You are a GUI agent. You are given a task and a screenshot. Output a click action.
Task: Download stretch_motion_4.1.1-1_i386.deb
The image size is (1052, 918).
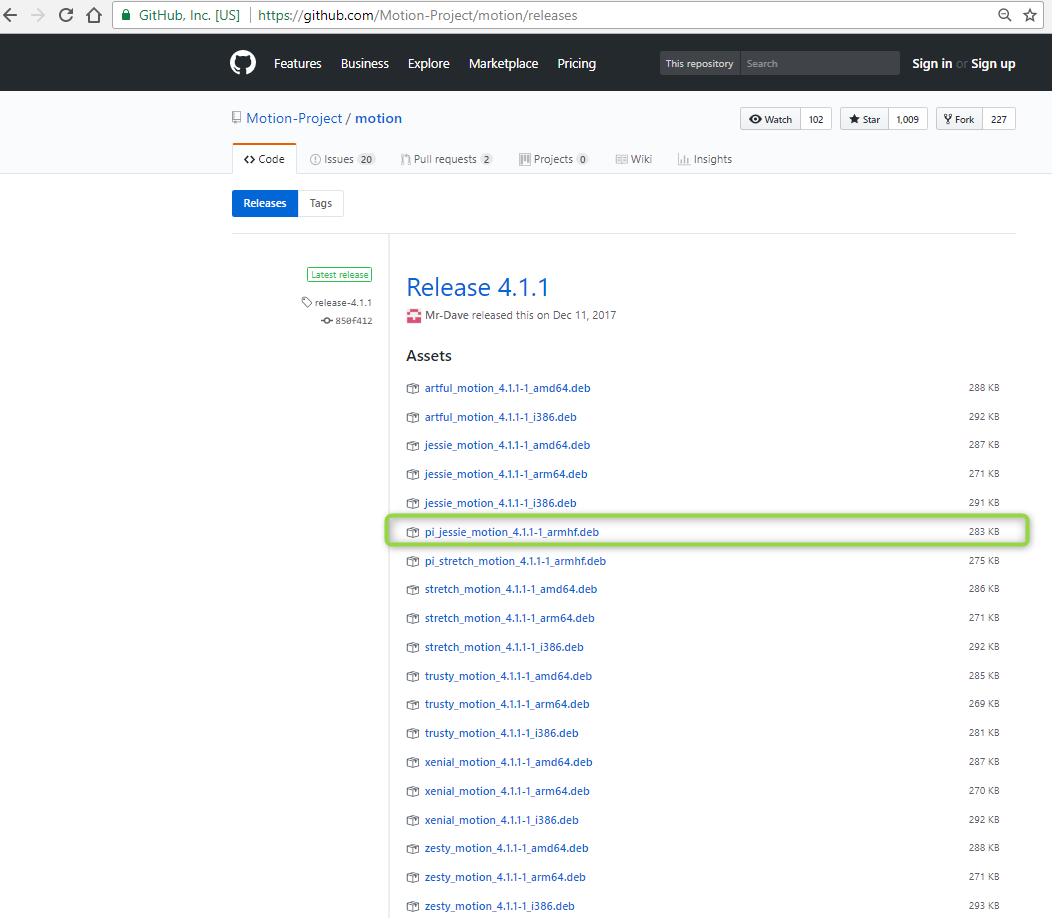click(504, 648)
